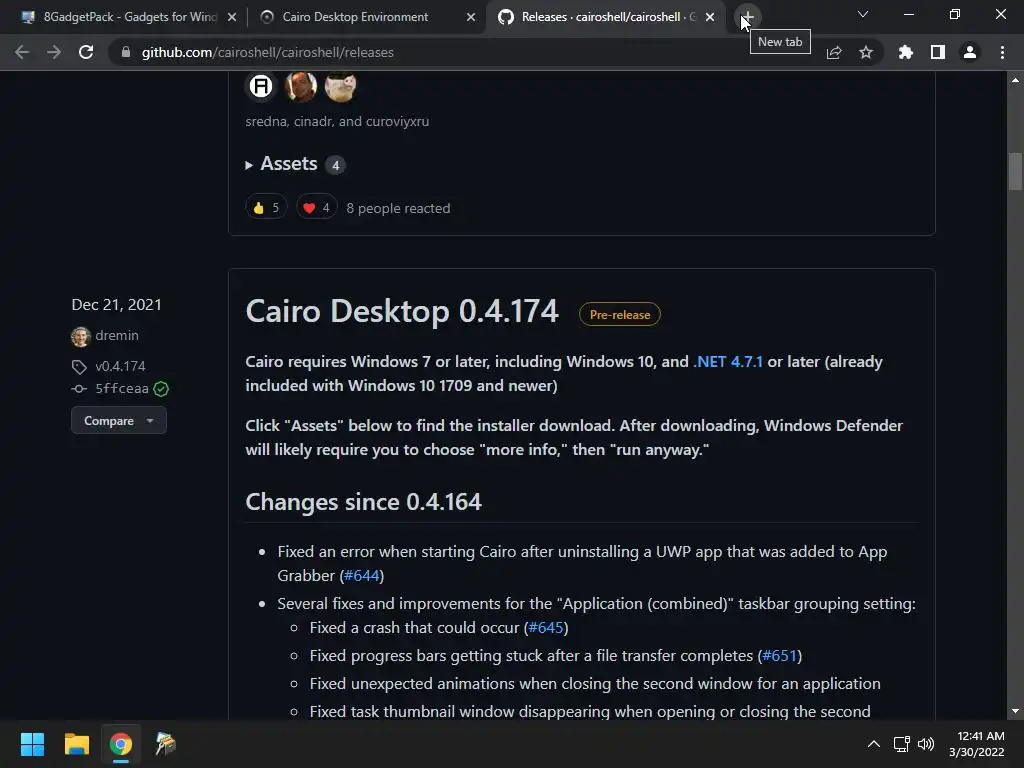Open the .NET 4.7.1 link
This screenshot has height=768, width=1024.
728,362
